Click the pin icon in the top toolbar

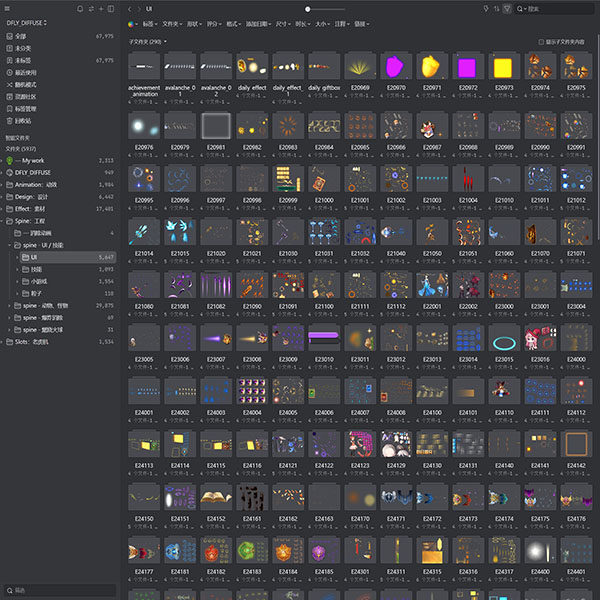[x=486, y=8]
